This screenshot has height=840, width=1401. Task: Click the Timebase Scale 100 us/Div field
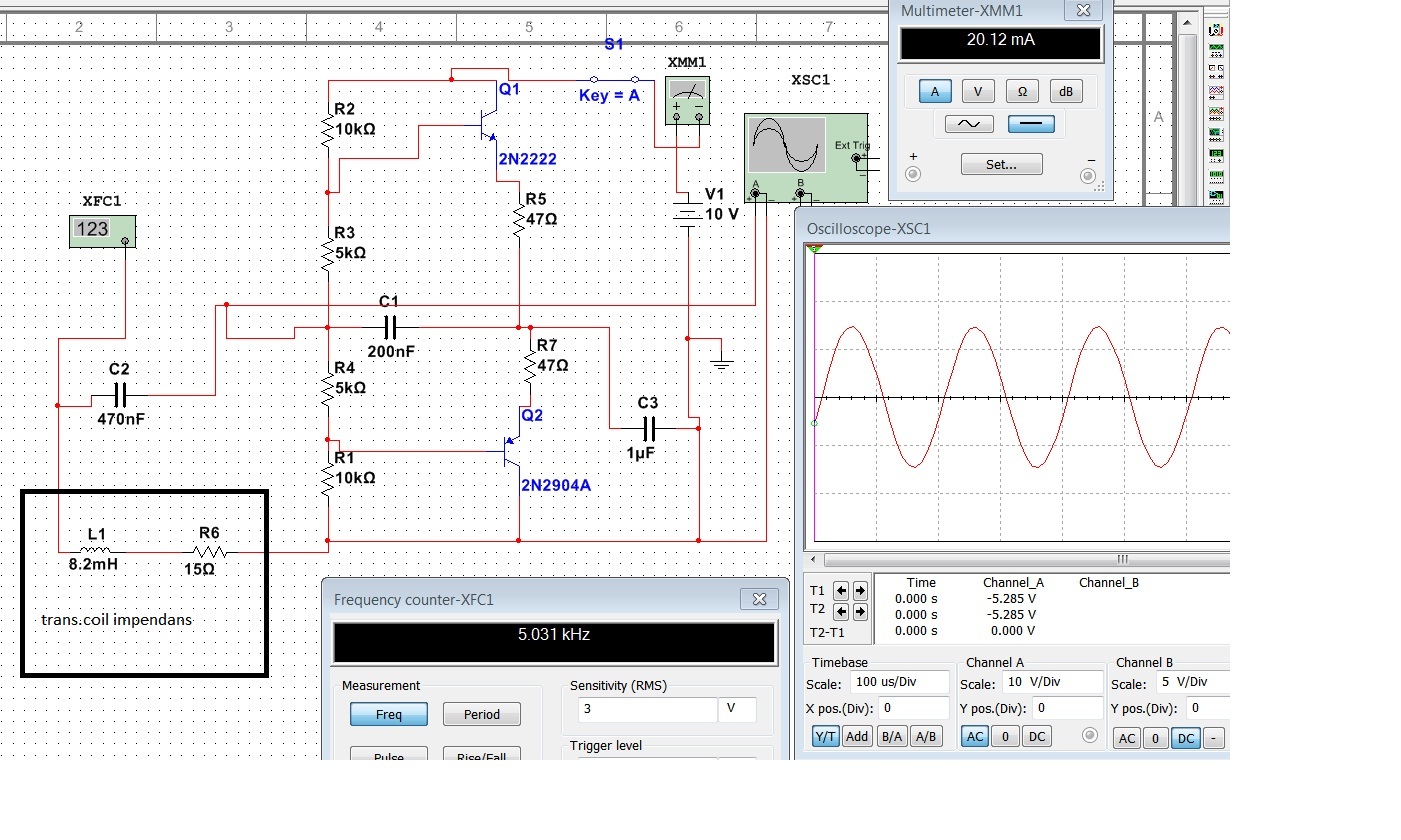click(899, 683)
